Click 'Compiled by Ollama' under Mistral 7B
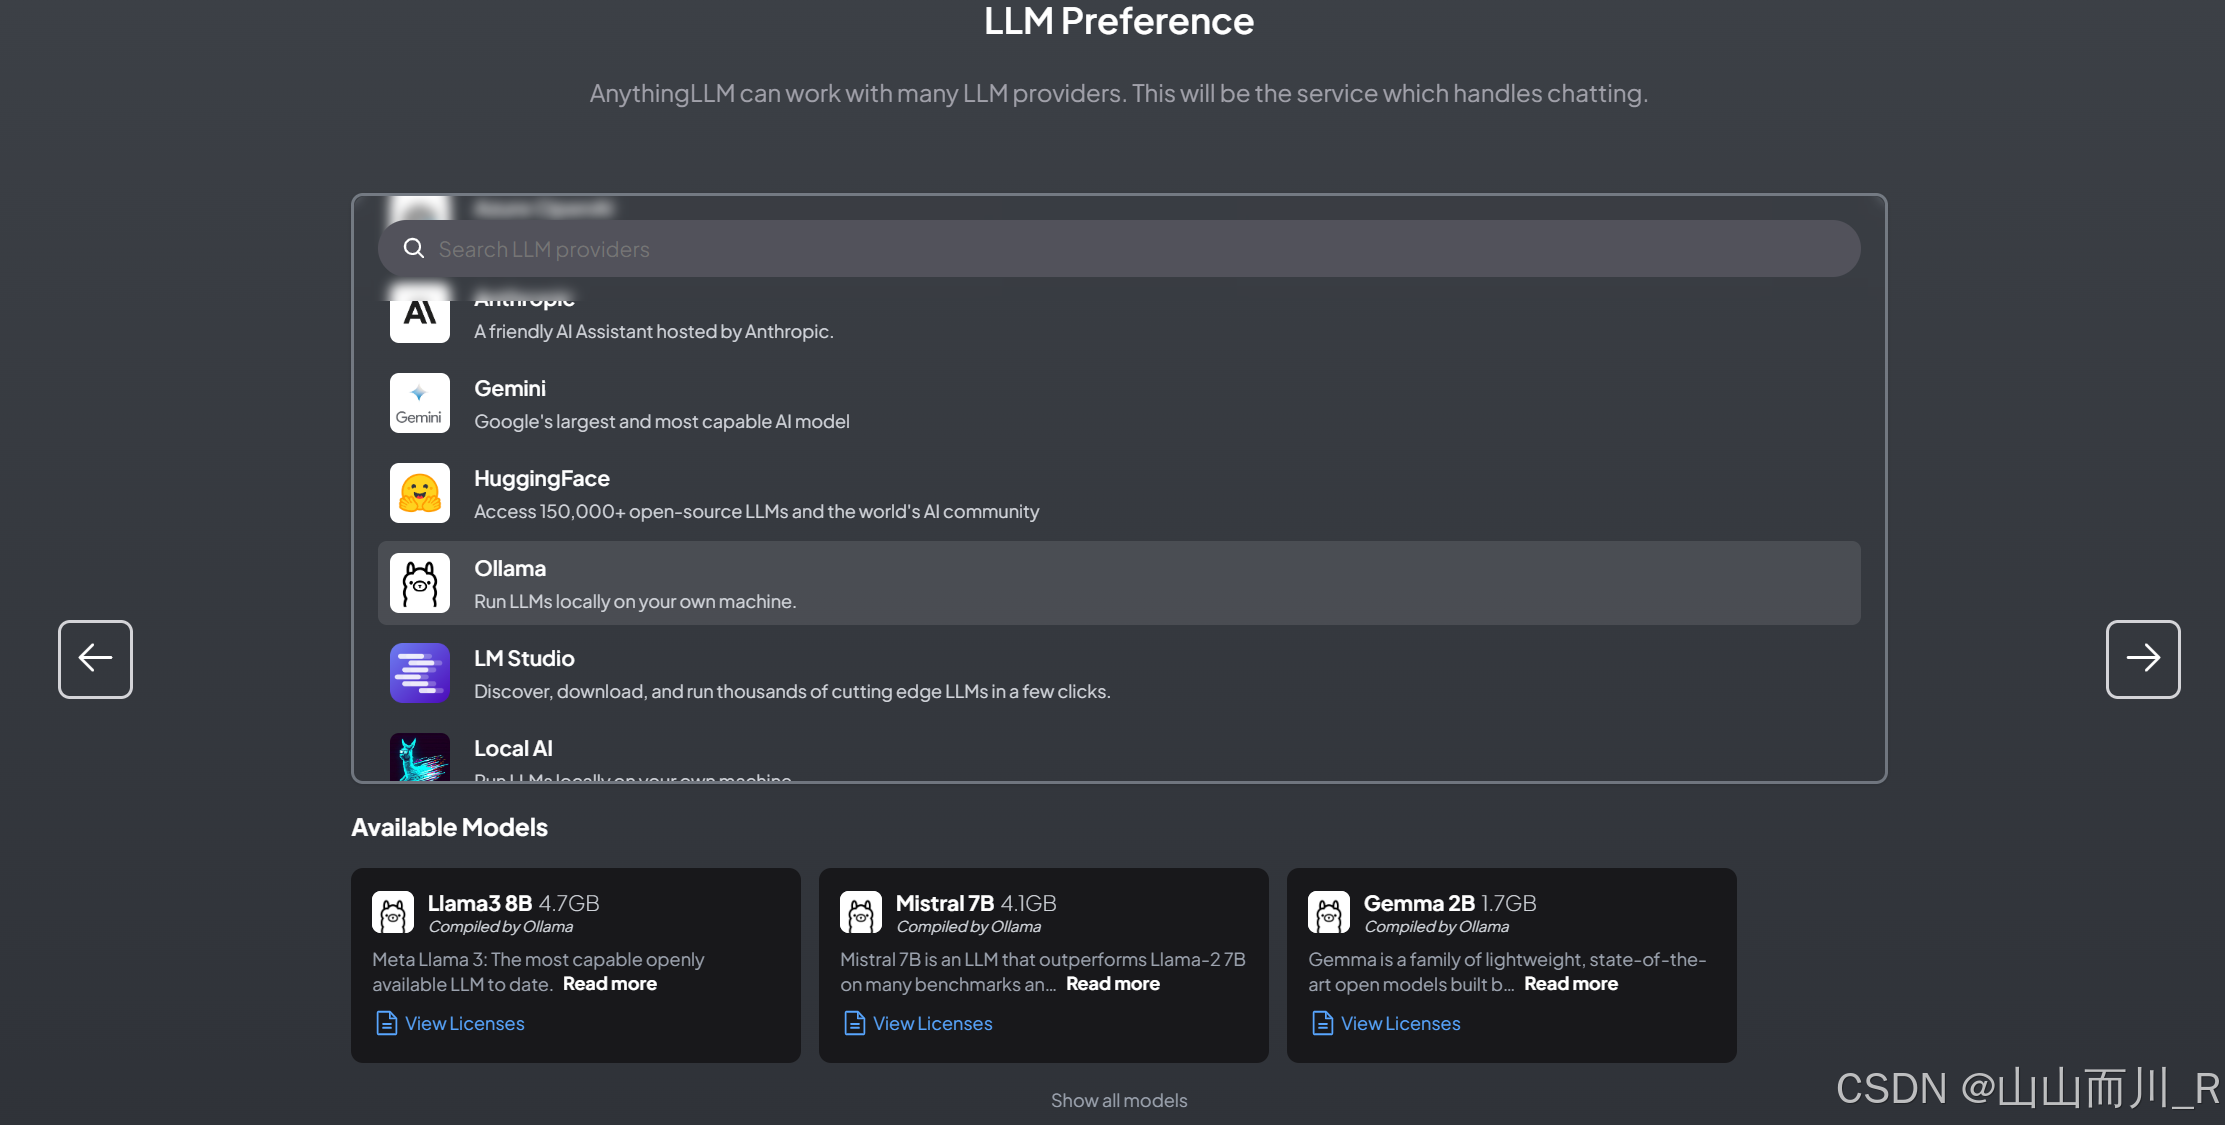Viewport: 2225px width, 1125px height. [968, 927]
